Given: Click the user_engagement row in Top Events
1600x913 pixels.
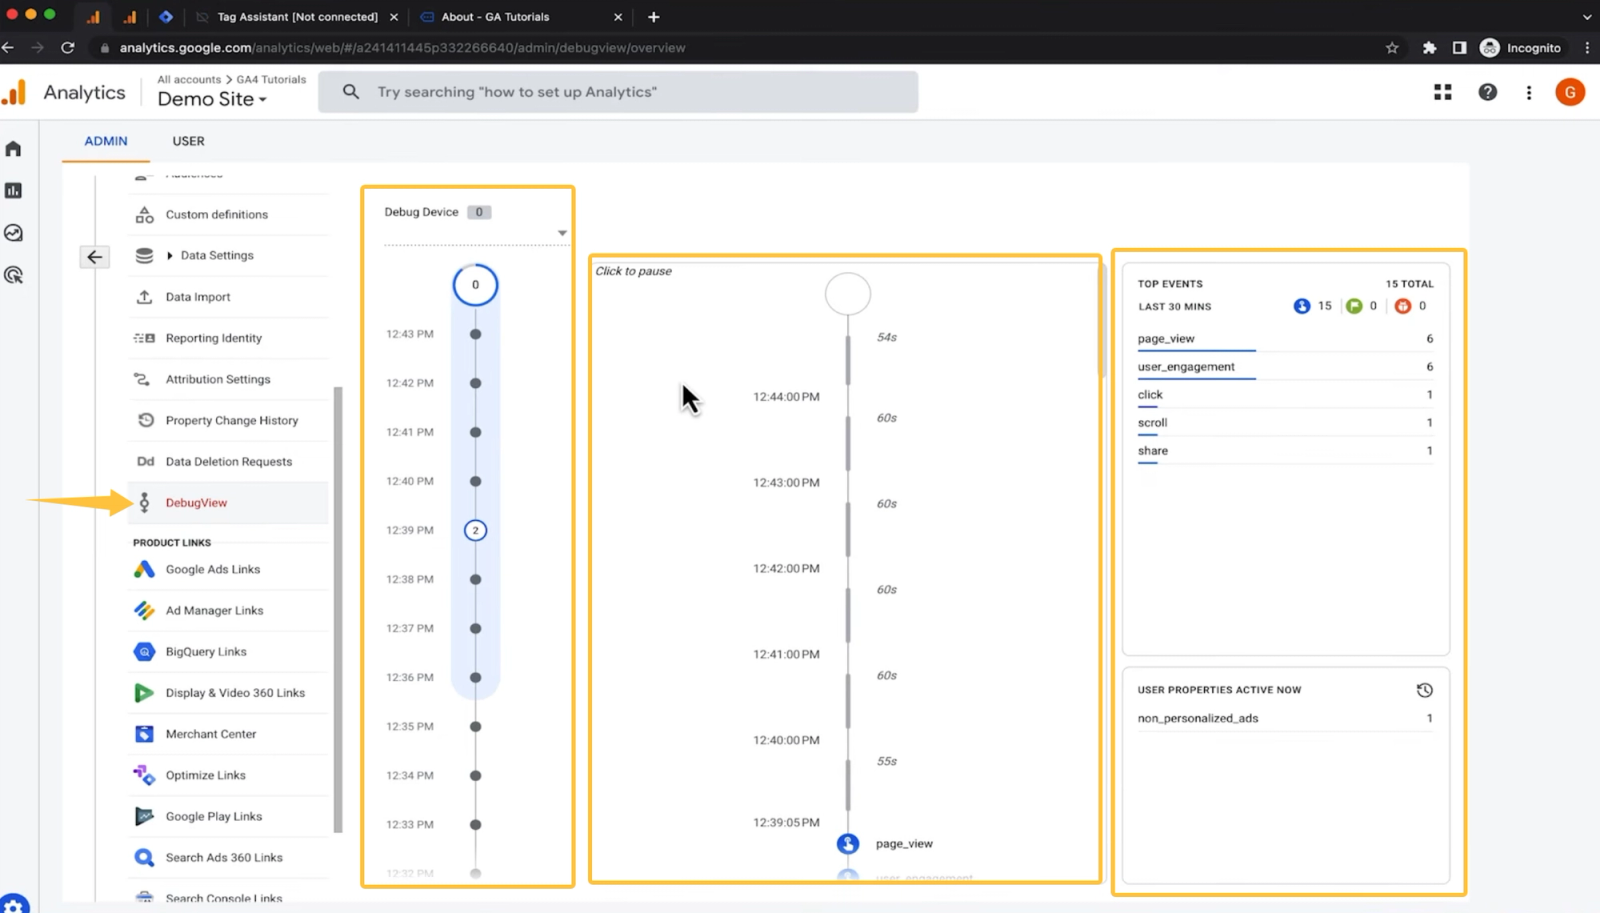Looking at the screenshot, I should (x=1285, y=367).
